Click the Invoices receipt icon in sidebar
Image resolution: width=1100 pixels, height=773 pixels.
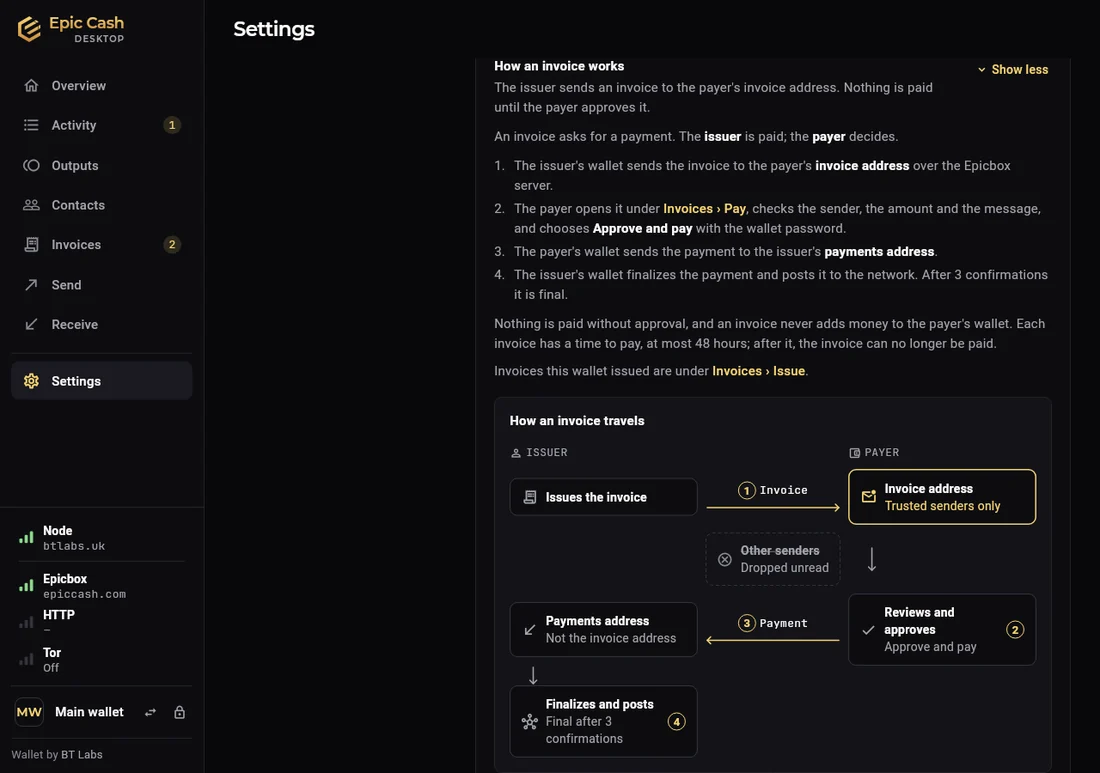tap(31, 244)
